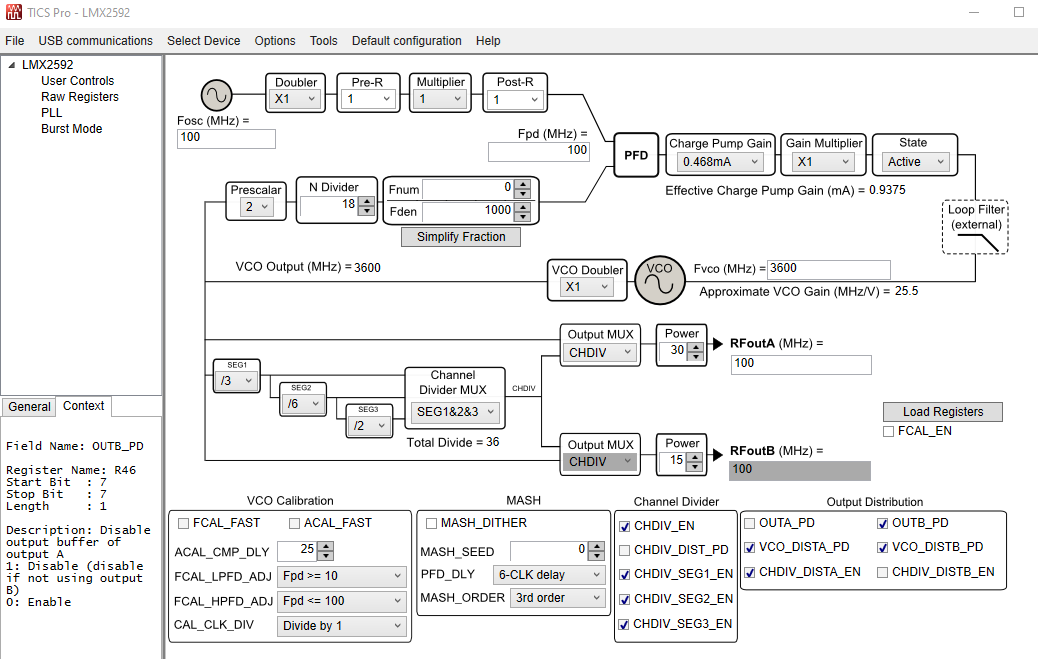
Task: Enable the FCAL_FAST checkbox
Action: [x=184, y=523]
